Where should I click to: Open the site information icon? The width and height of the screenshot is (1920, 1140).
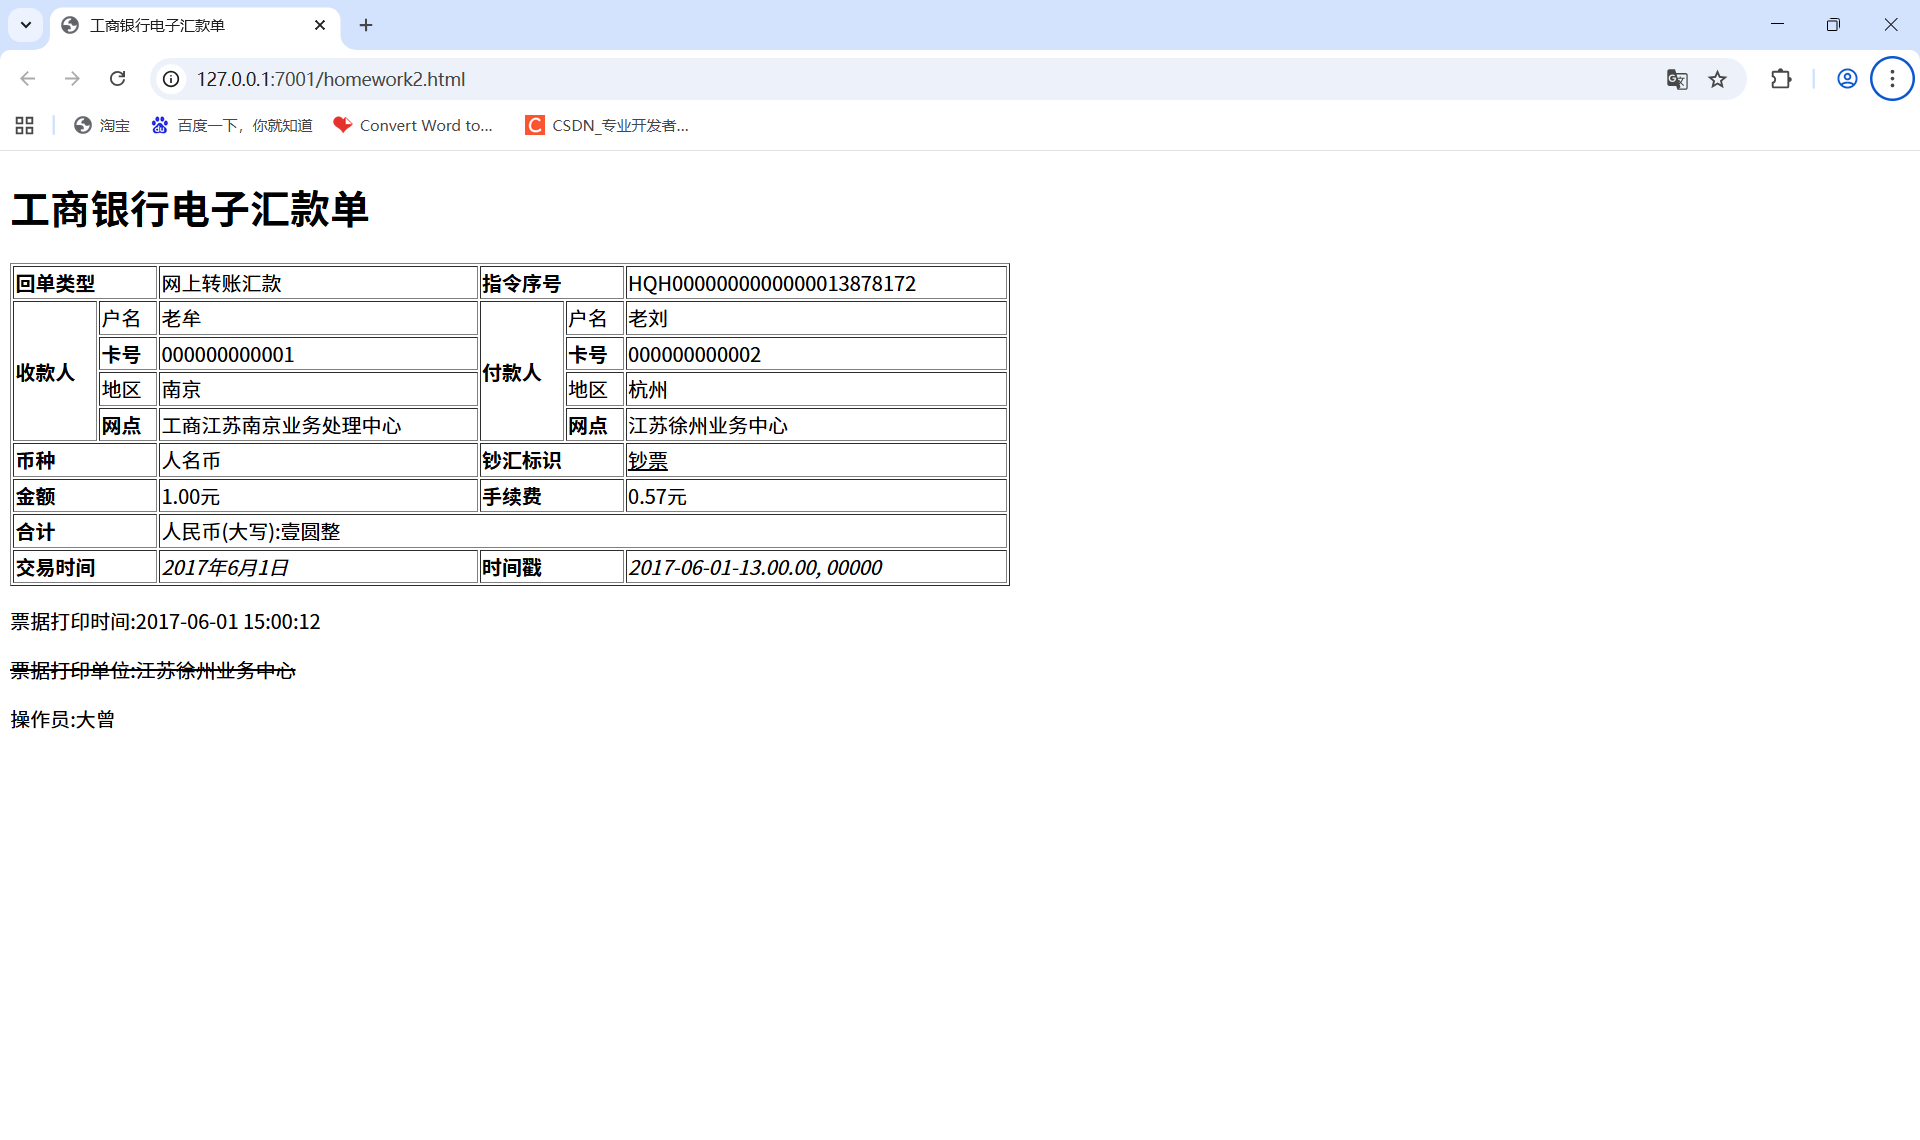pyautogui.click(x=171, y=79)
